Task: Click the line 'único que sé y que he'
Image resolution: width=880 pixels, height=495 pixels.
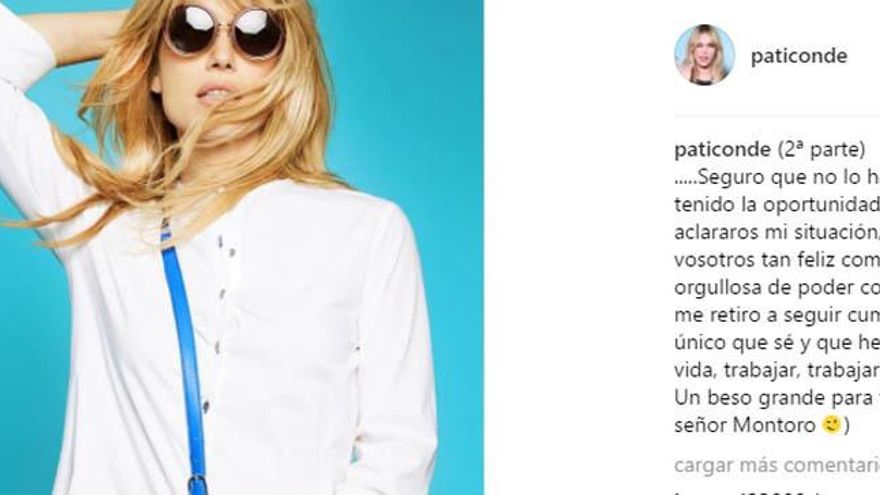Action: click(x=777, y=343)
